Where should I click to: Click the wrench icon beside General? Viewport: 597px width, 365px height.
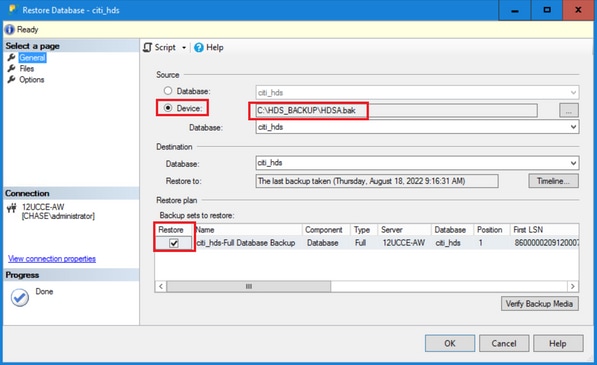[11, 57]
